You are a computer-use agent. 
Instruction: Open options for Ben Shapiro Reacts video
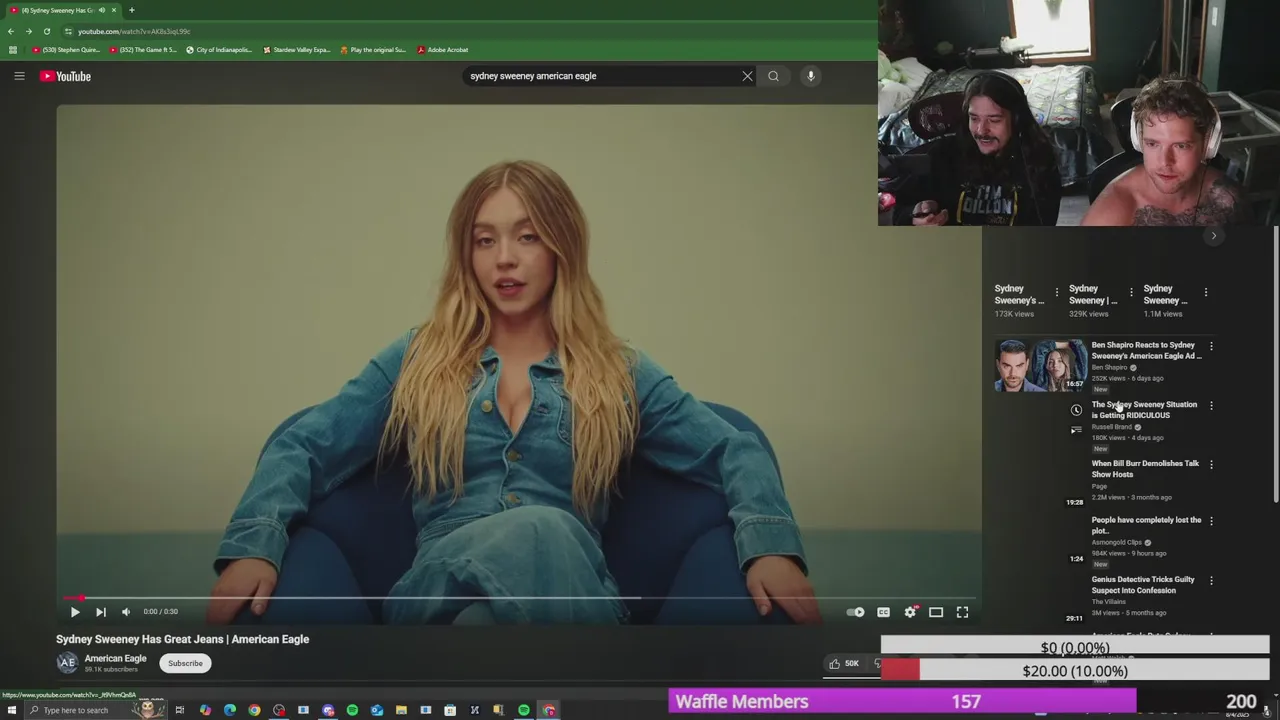point(1211,346)
